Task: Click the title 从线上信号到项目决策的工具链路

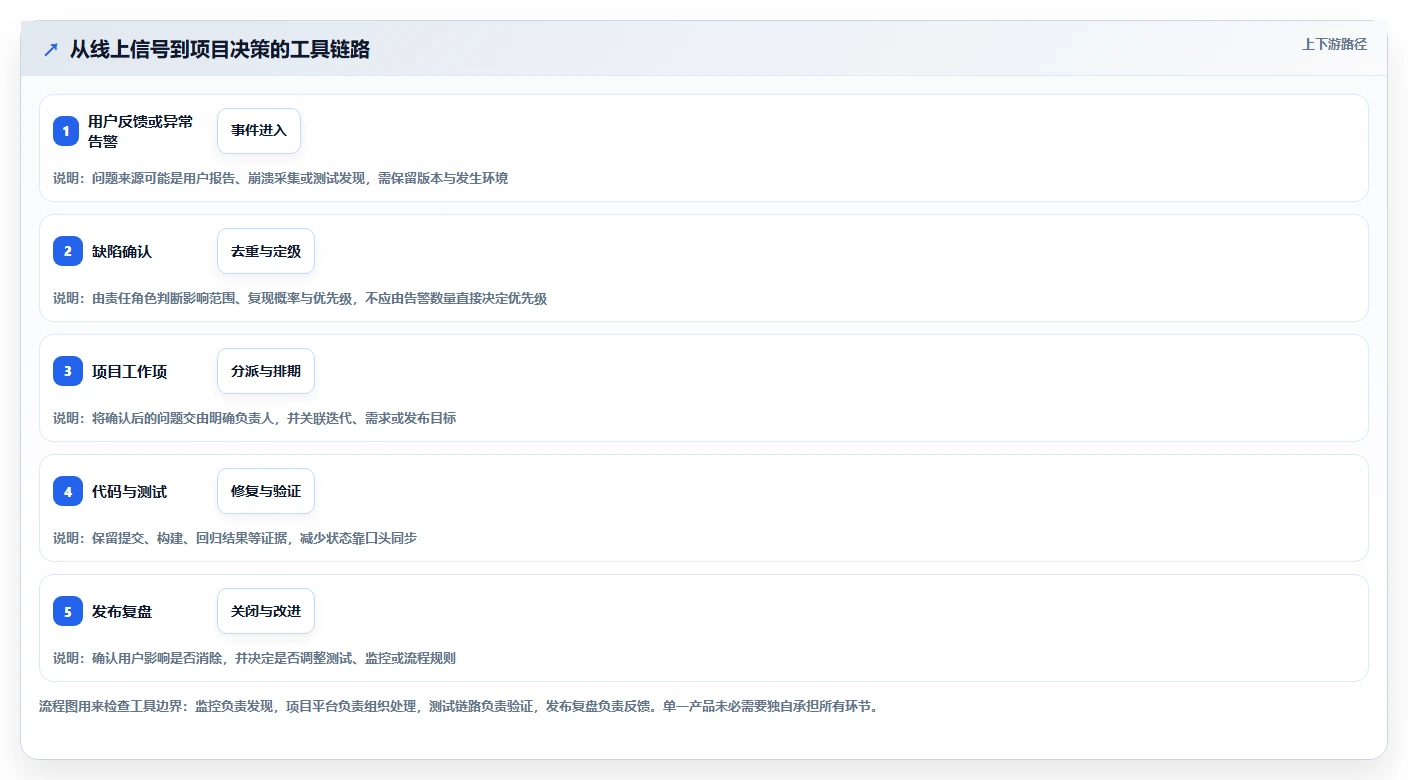Action: pos(220,49)
